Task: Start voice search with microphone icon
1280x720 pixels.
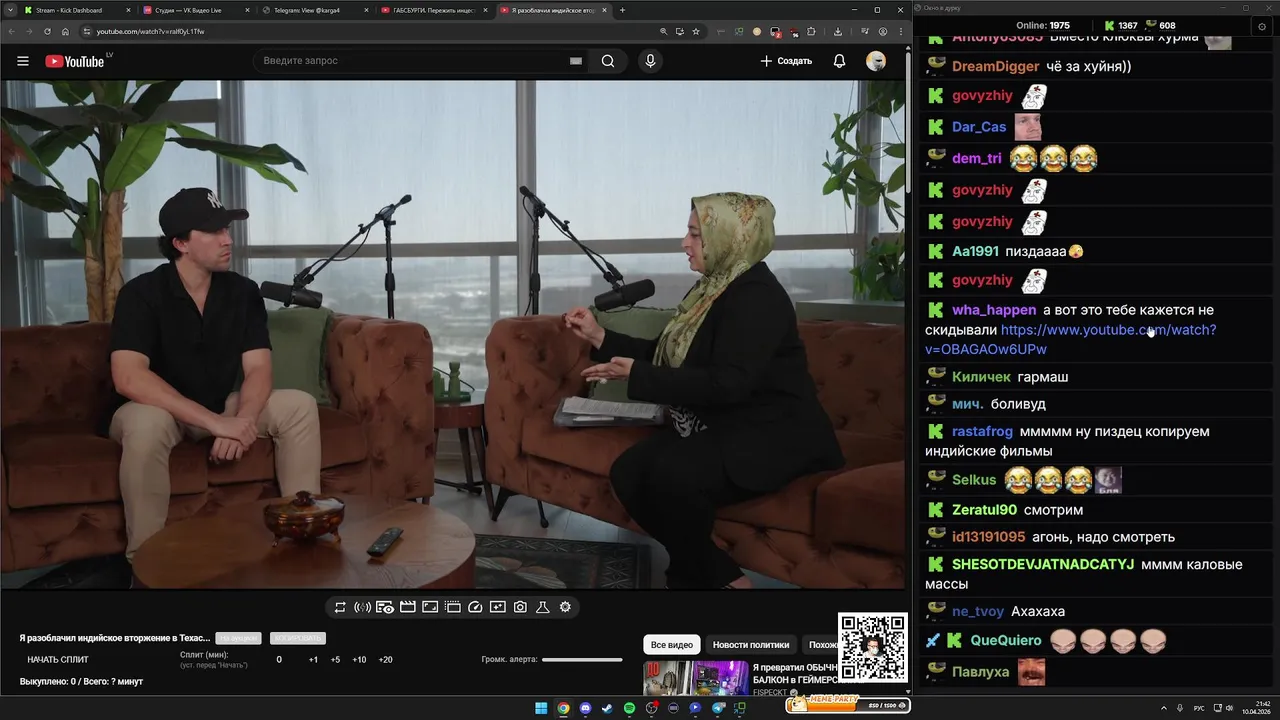Action: 650,61
